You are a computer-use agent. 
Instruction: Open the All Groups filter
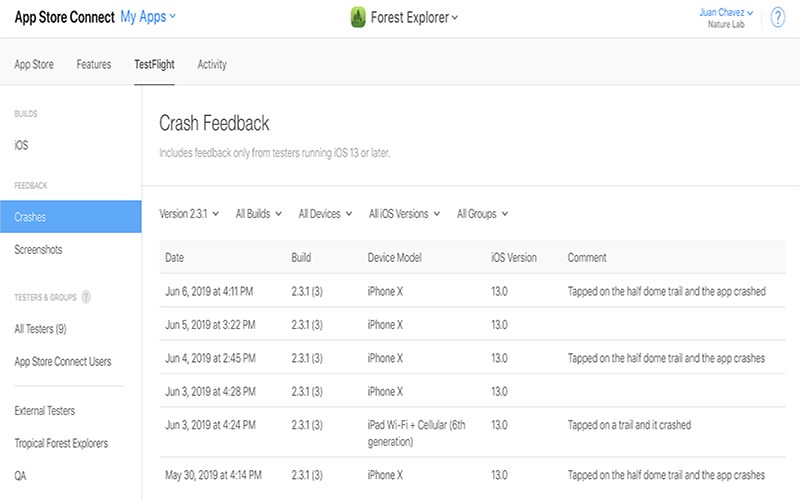(482, 214)
